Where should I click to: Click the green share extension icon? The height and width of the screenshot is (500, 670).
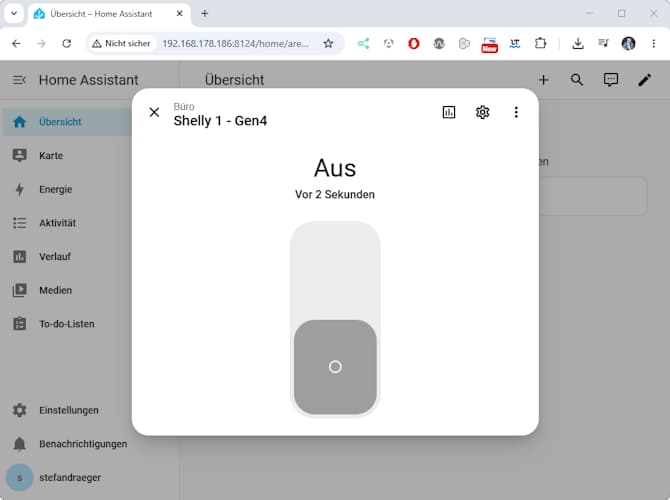[363, 44]
